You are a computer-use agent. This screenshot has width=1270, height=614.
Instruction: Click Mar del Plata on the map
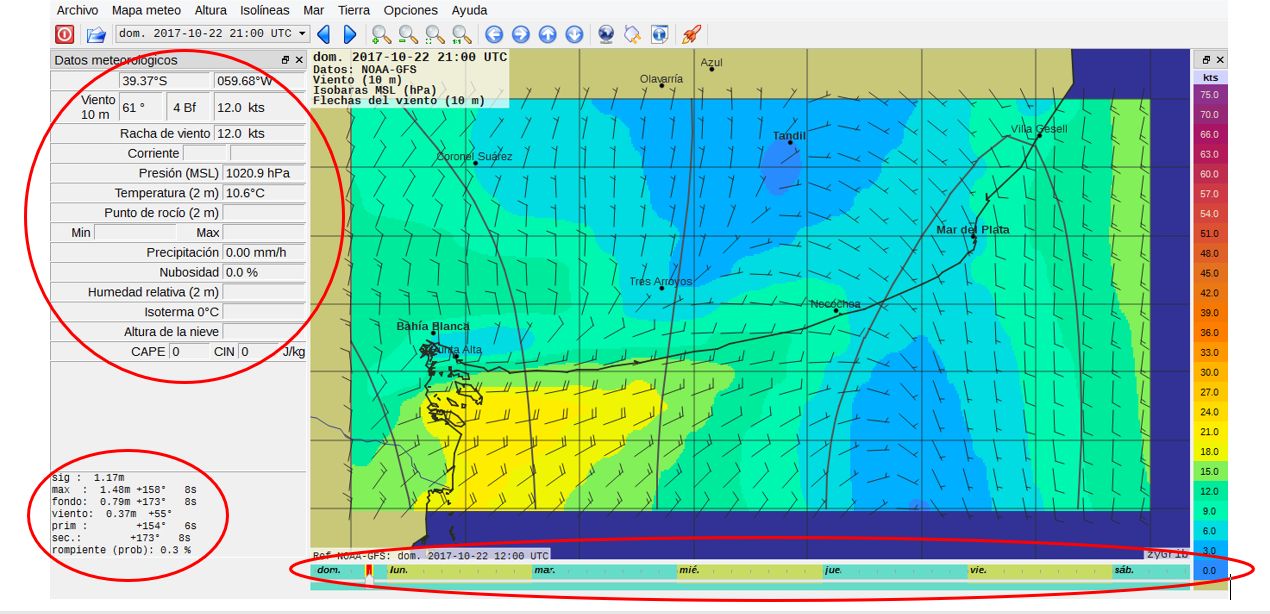pos(972,230)
